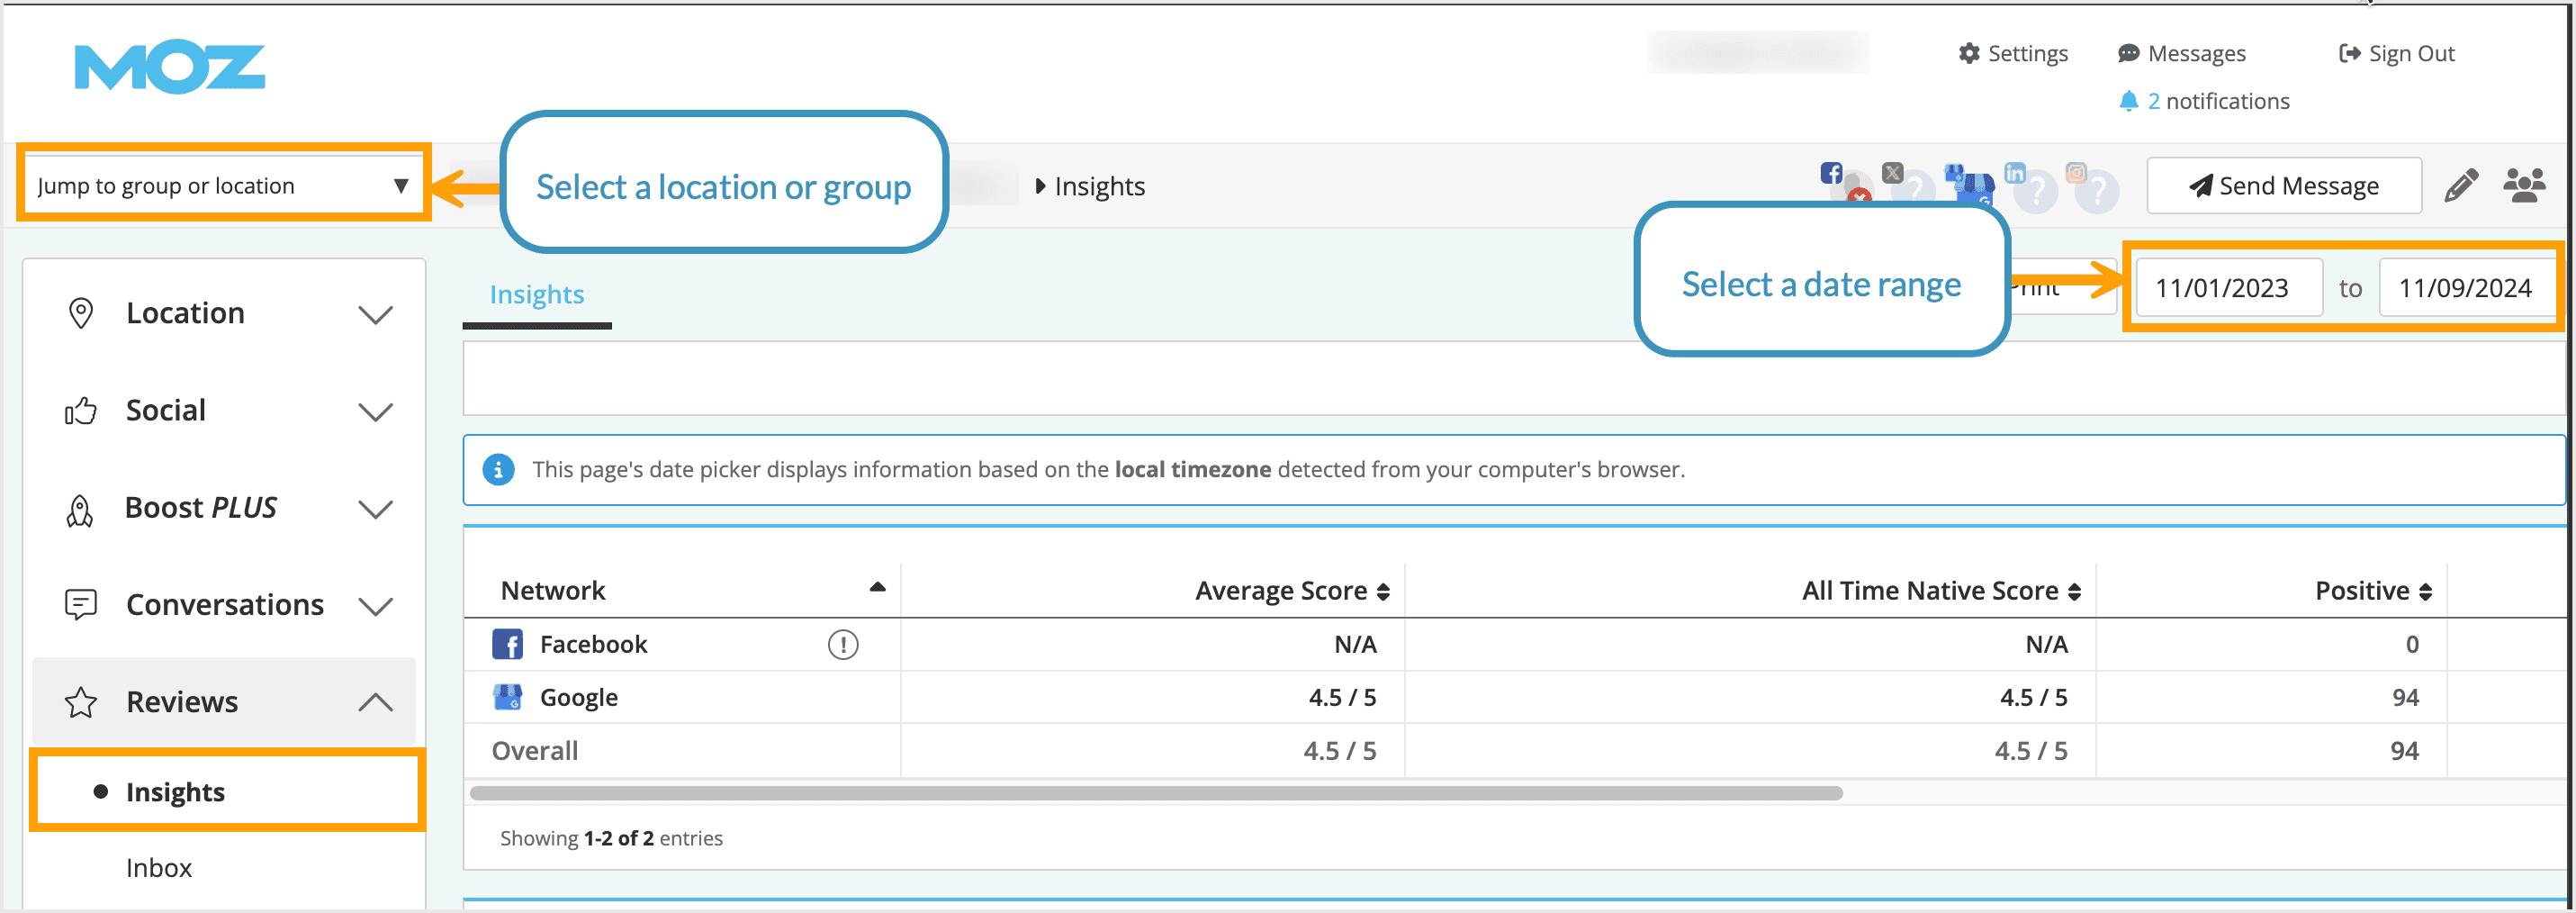
Task: Expand the Location sidebar section
Action: [376, 314]
